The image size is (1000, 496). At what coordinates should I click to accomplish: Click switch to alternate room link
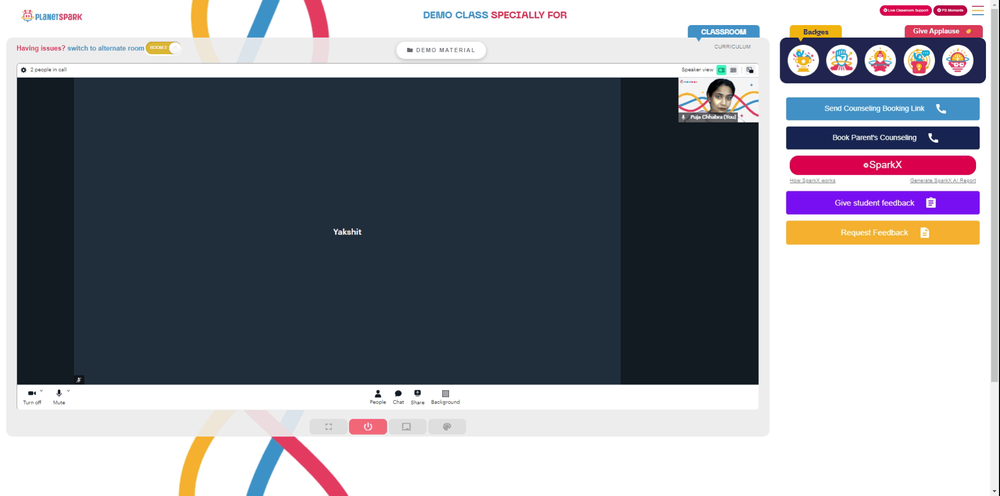(x=106, y=48)
